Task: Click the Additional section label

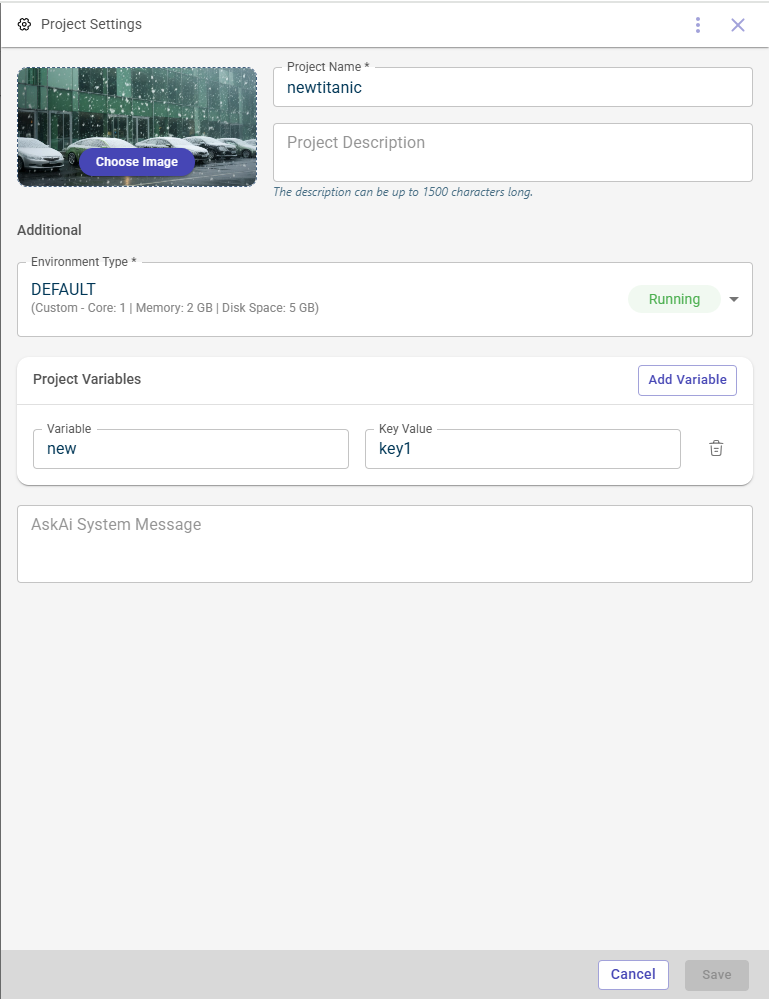Action: click(x=49, y=230)
